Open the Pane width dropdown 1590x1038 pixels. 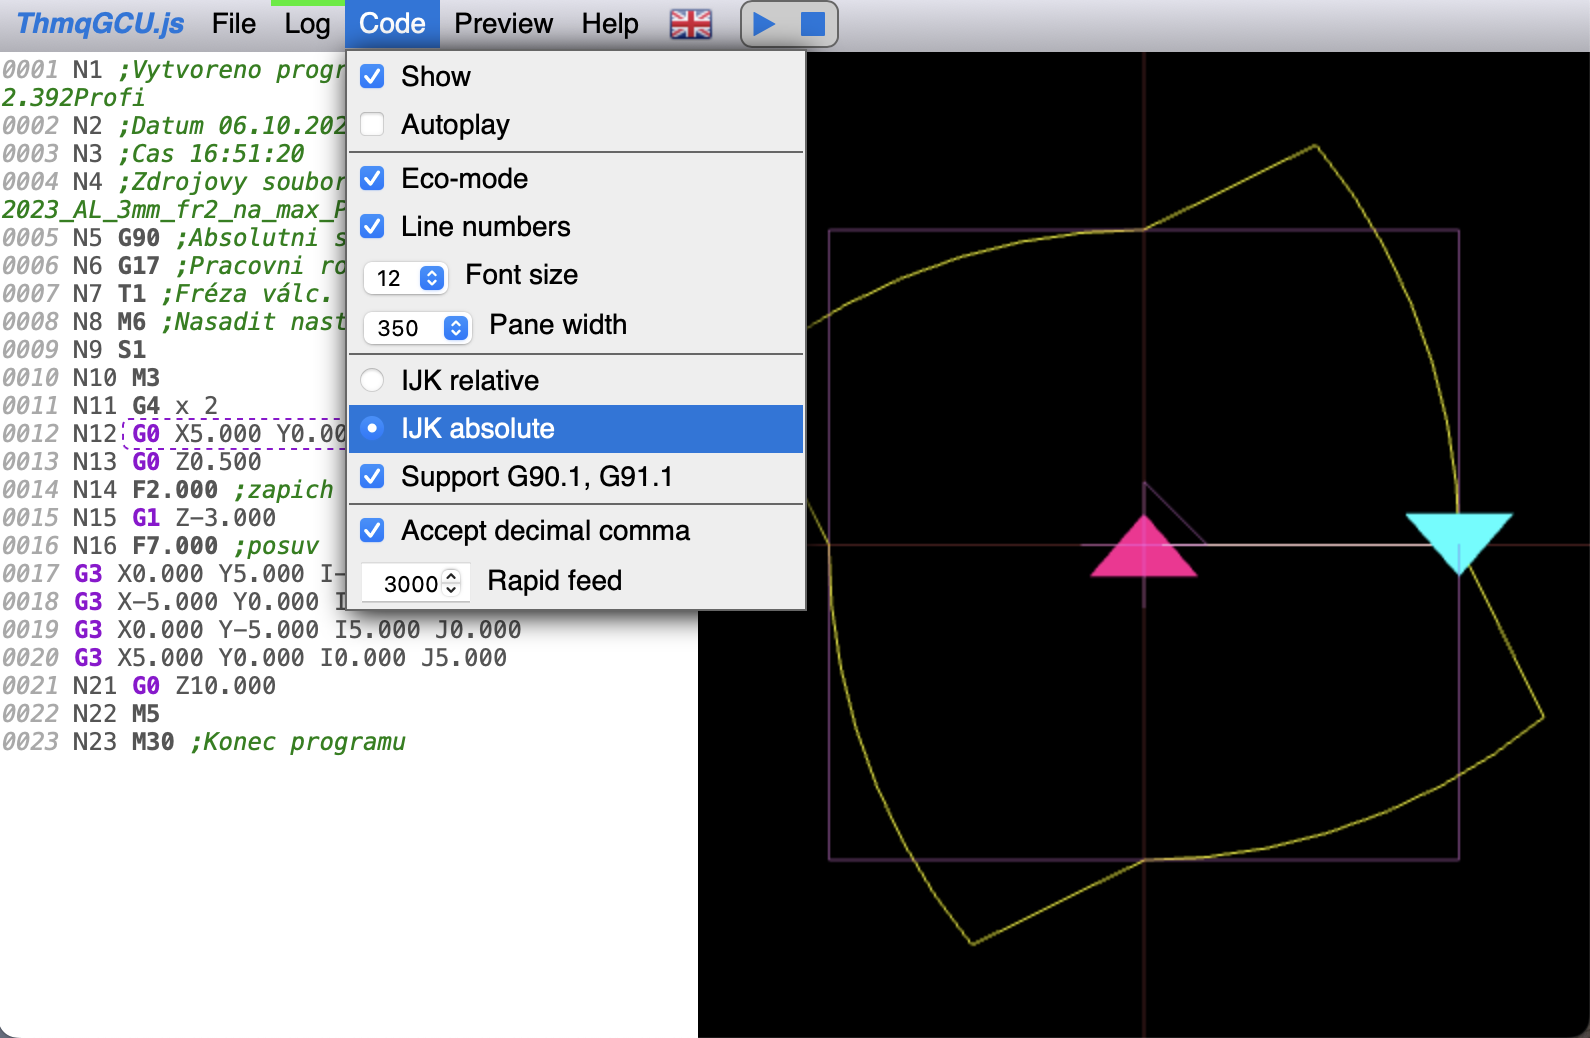418,328
